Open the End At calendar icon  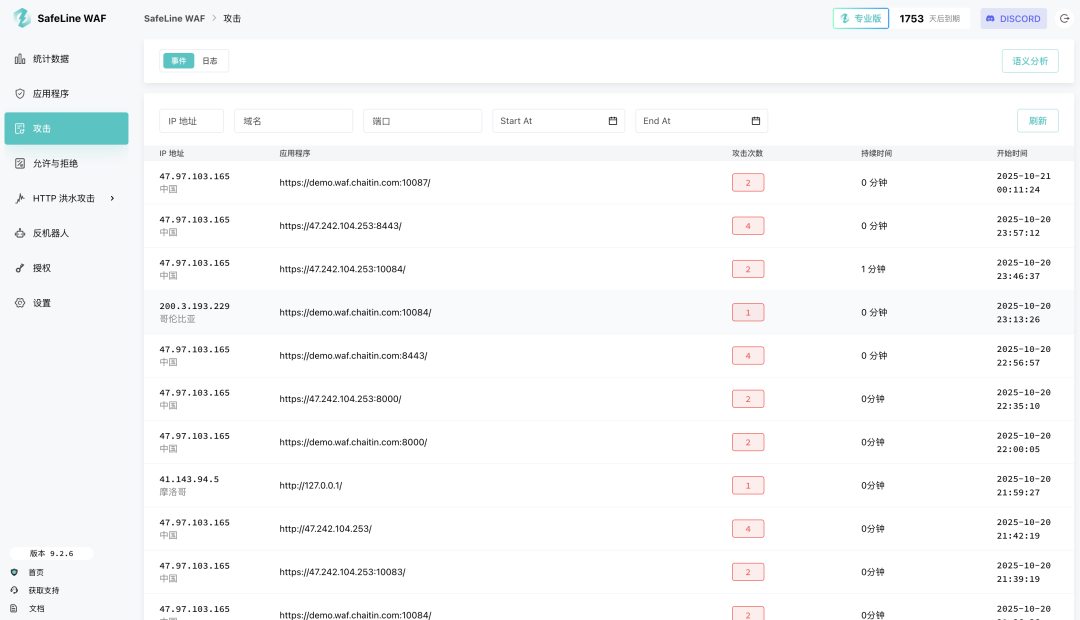coord(756,121)
